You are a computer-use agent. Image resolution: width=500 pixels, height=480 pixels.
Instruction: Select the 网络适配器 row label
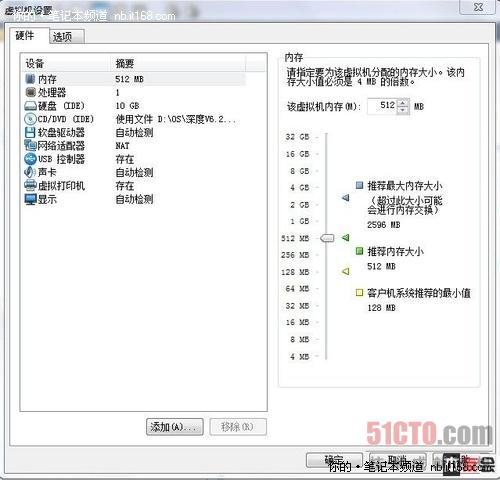[61, 146]
